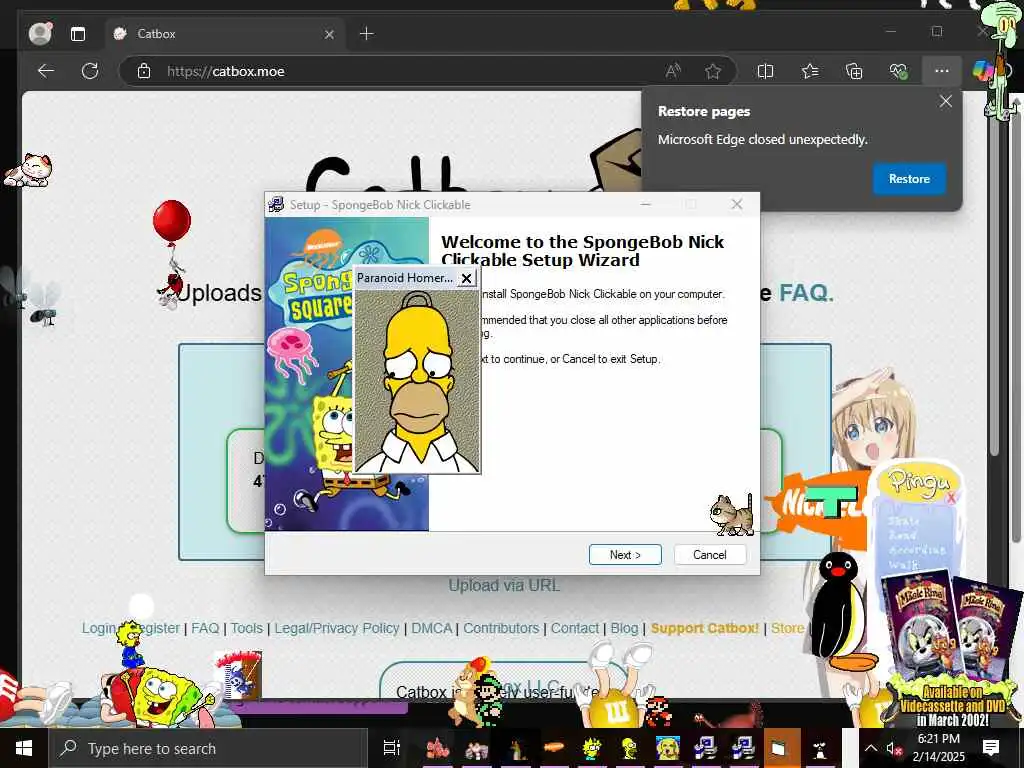Image resolution: width=1024 pixels, height=768 pixels.
Task: Click the Restore button
Action: (x=909, y=178)
